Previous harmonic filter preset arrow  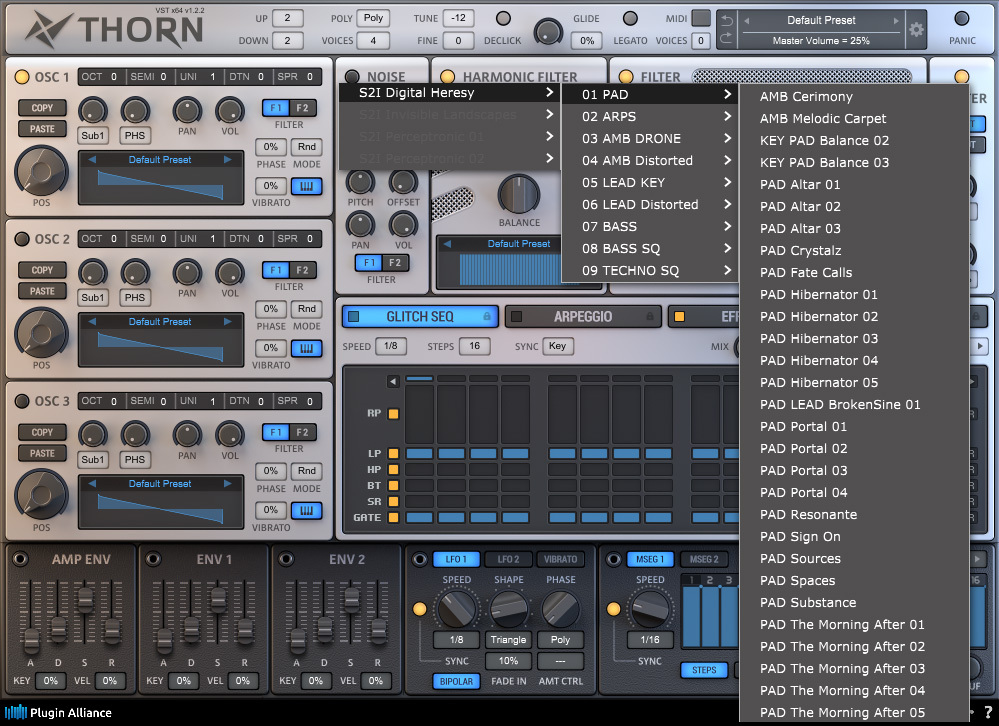tap(447, 244)
